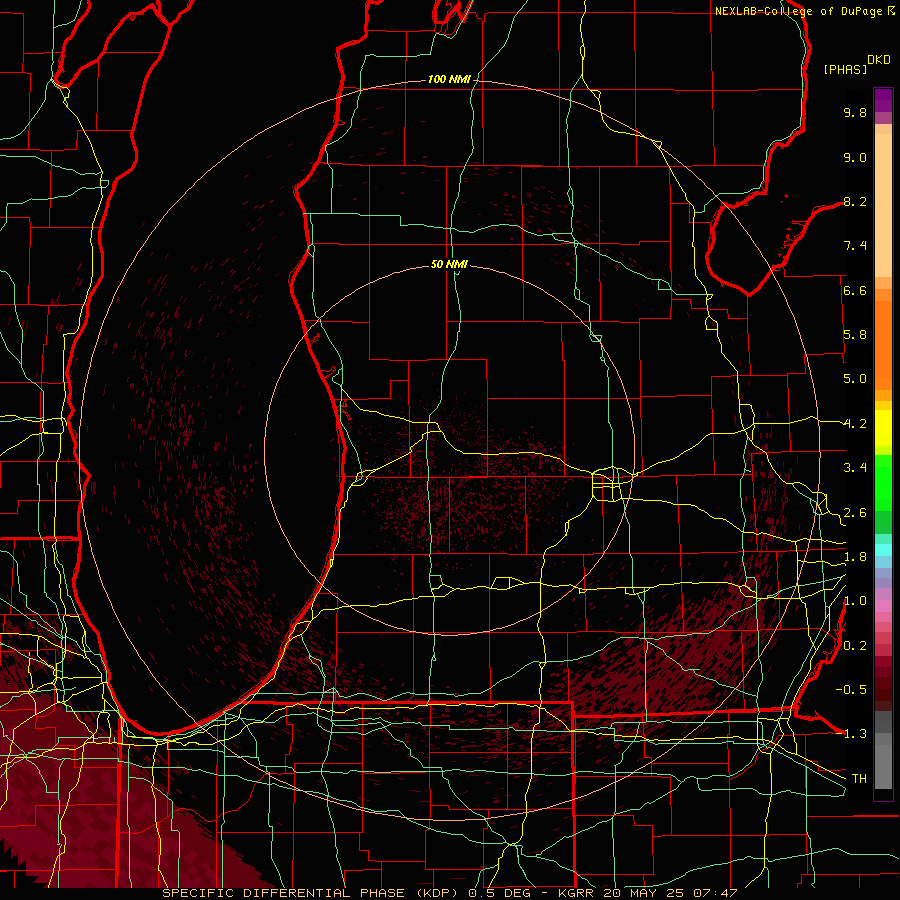The width and height of the screenshot is (900, 900).
Task: Click the "20 MAY 25 07:47" timestamp
Action: [x=670, y=893]
